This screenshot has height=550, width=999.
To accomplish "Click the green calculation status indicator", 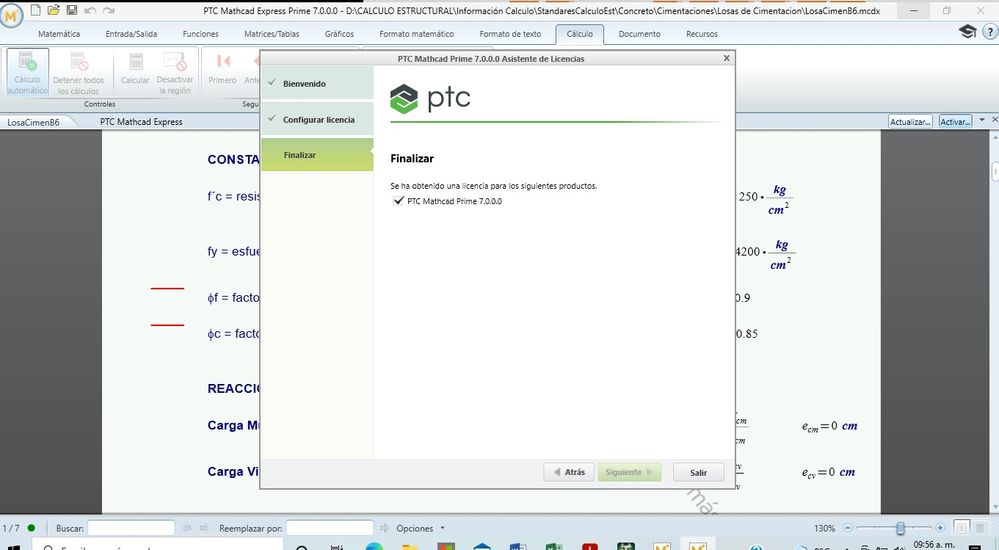I will coord(31,528).
